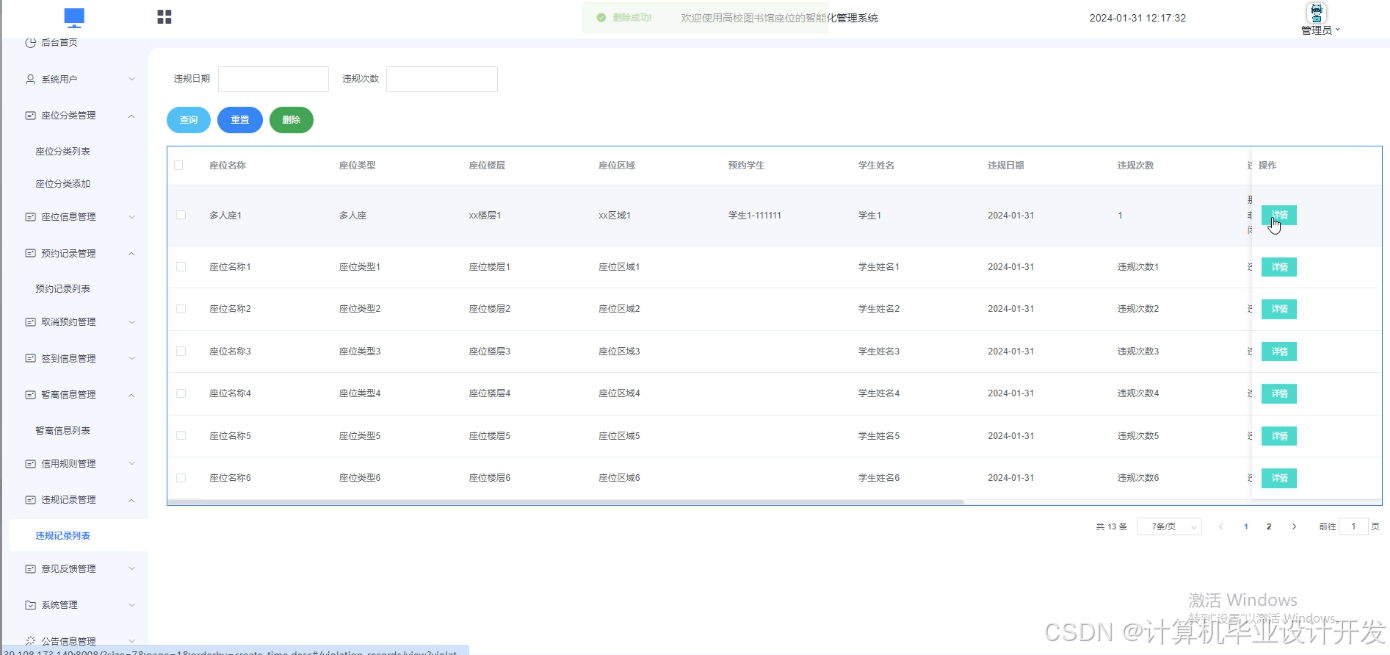The image size is (1390, 655).
Task: Open the 预约记录列表 menu item
Action: pyautogui.click(x=63, y=289)
